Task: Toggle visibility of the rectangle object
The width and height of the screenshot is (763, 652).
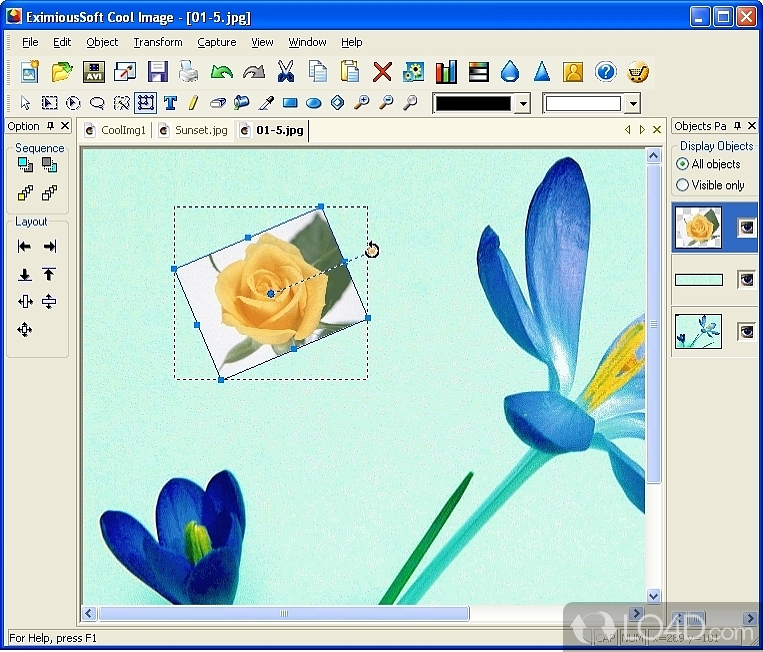Action: tap(746, 280)
